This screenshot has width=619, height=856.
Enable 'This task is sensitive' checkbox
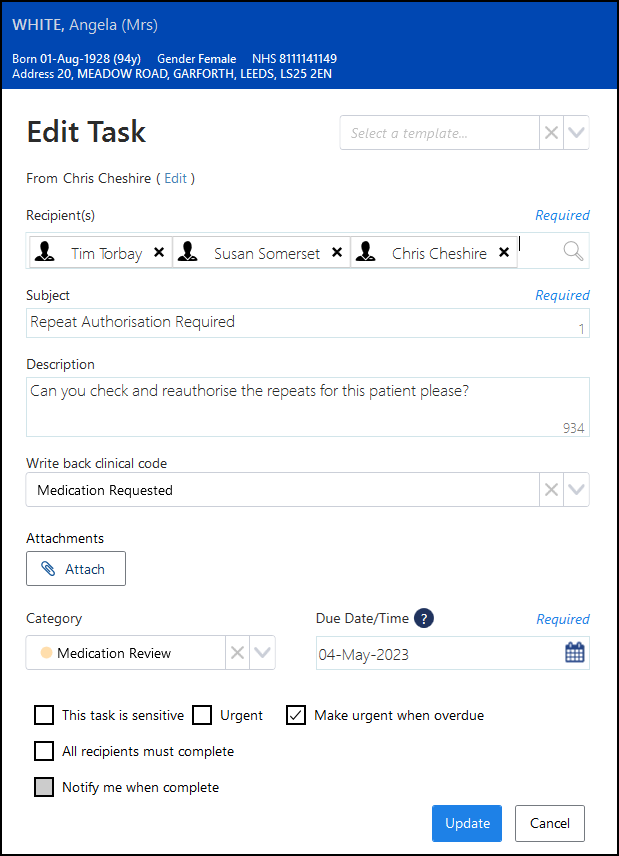[x=44, y=715]
